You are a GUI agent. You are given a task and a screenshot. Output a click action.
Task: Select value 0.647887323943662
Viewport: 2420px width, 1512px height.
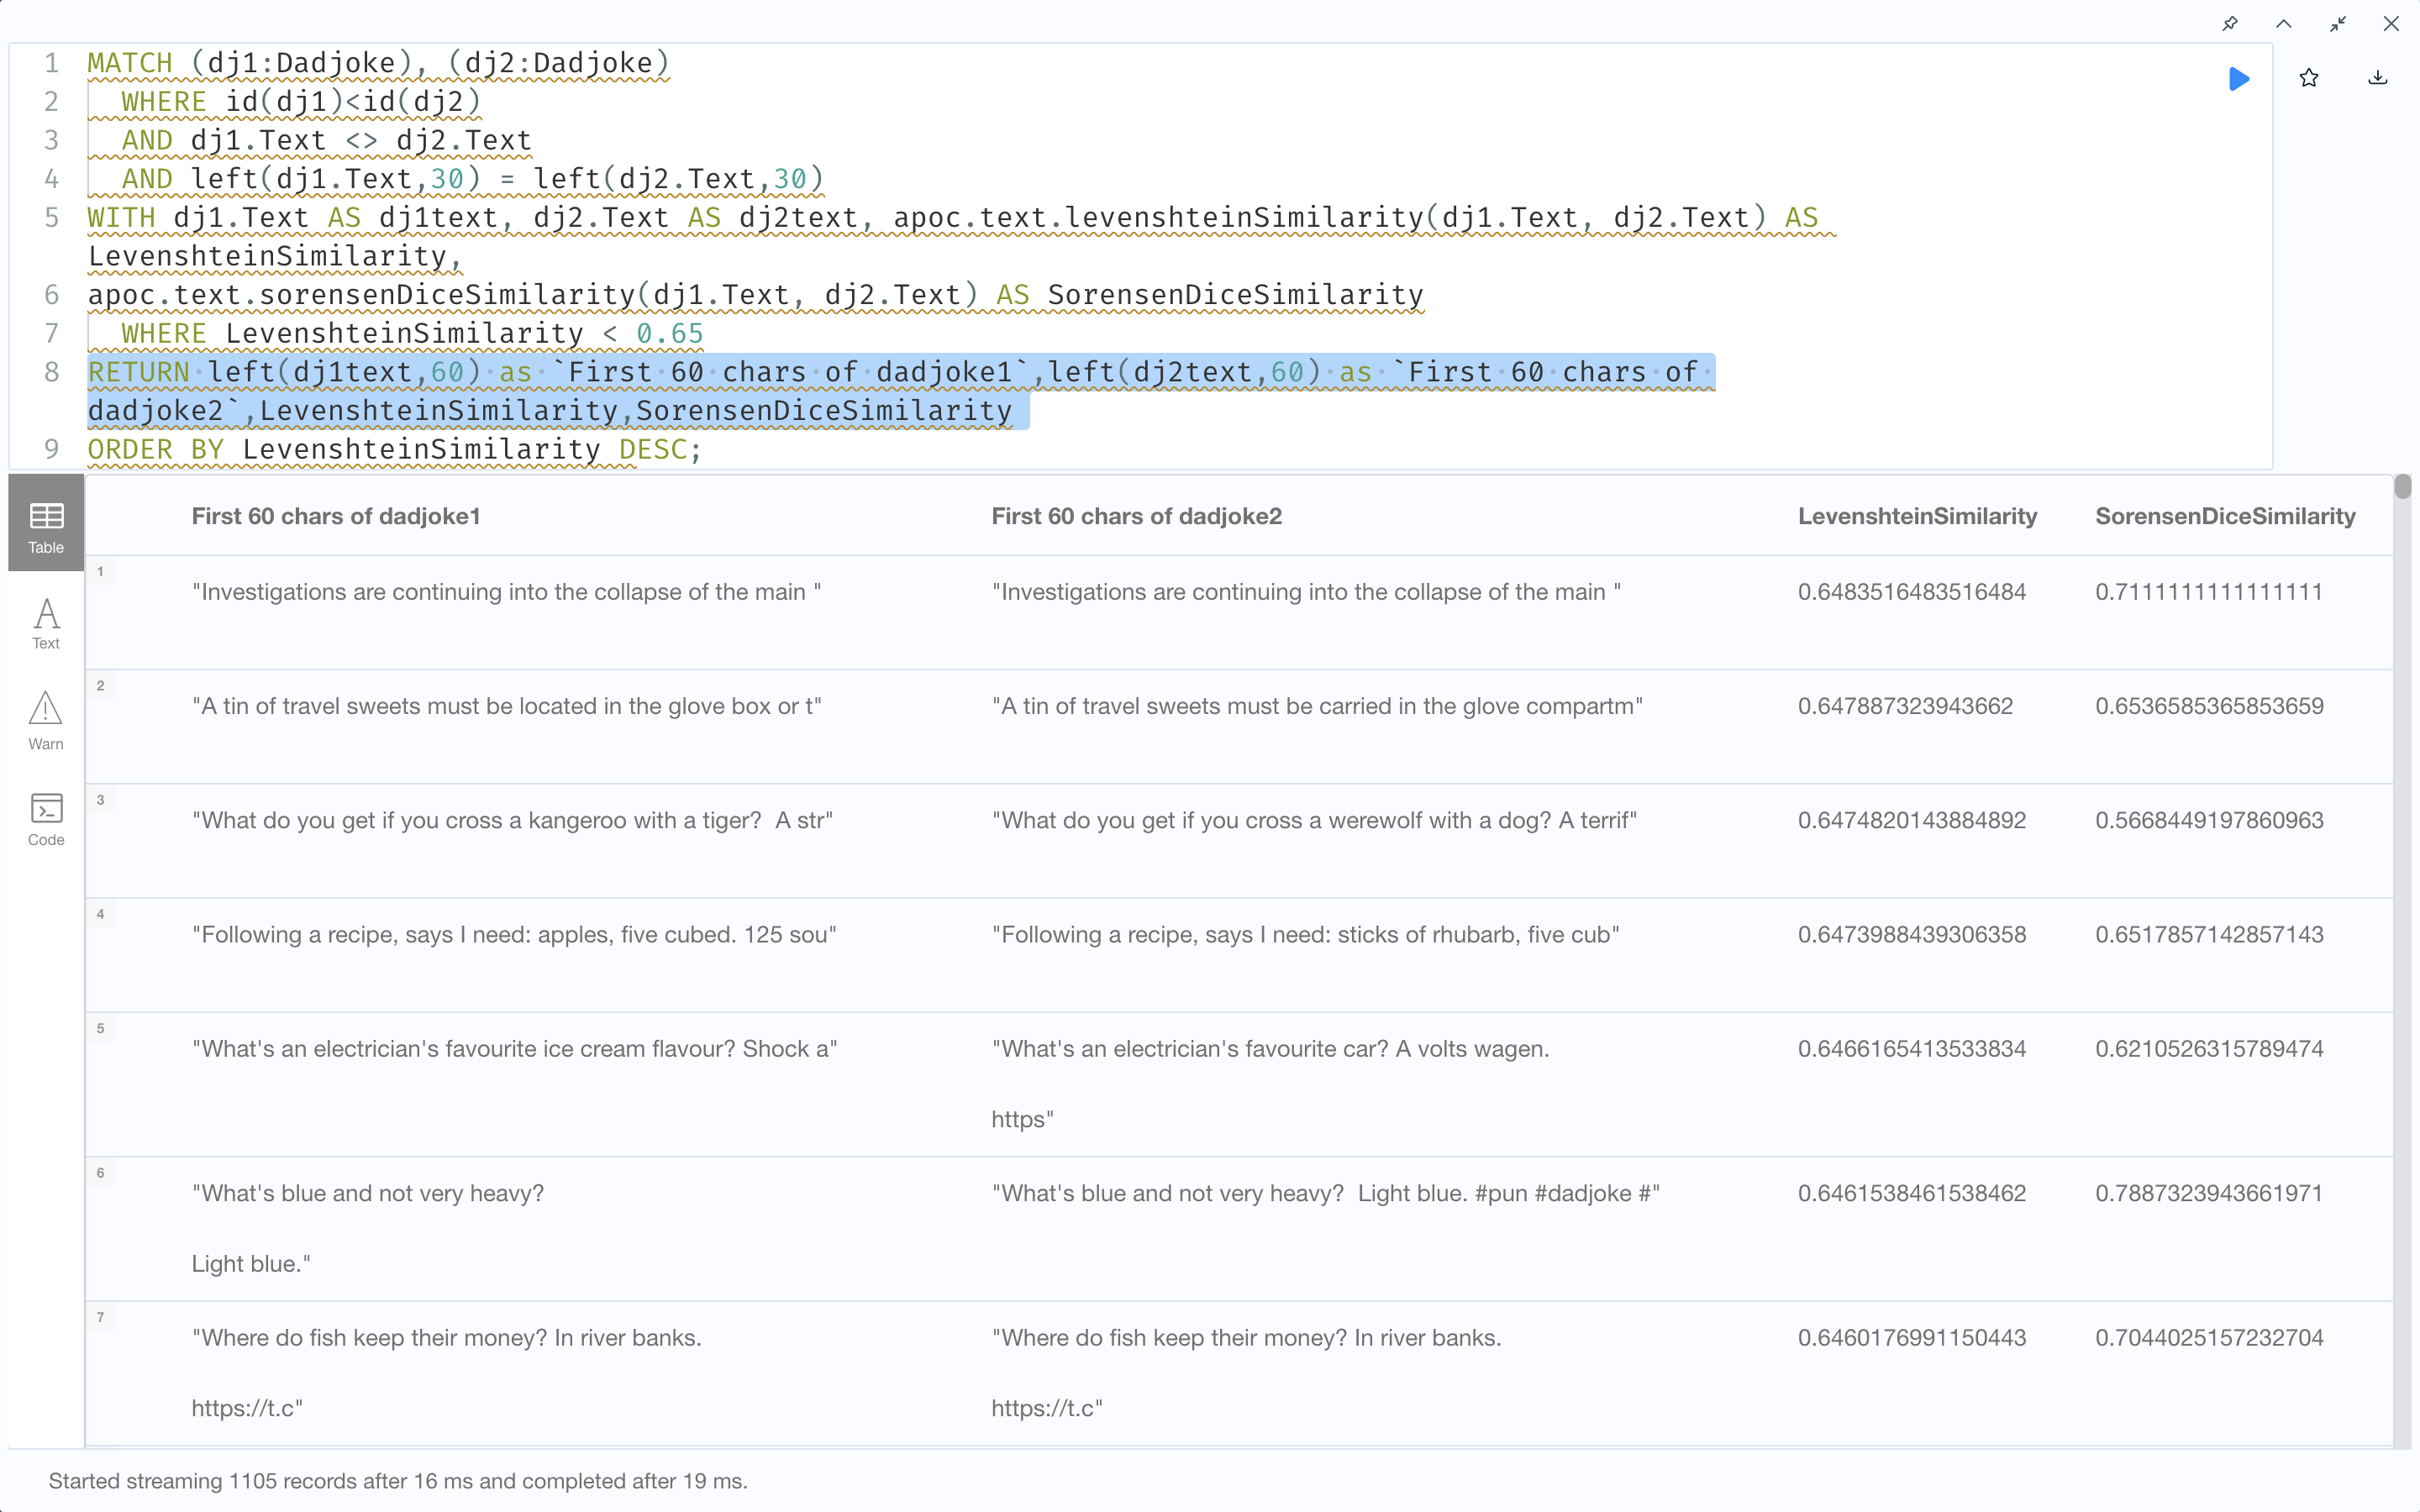coord(1905,706)
